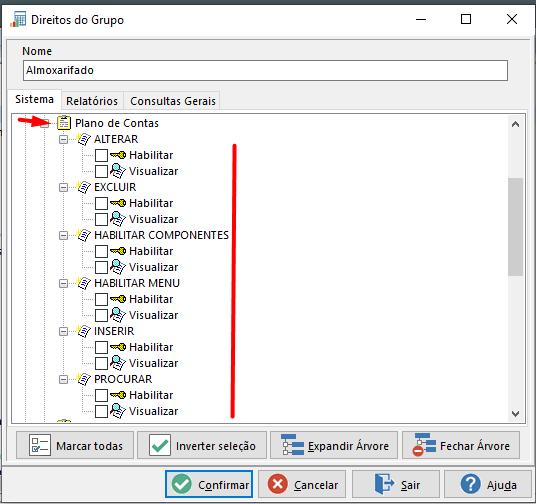Click the magnifier icon under INSERIR
The width and height of the screenshot is (536, 504).
click(x=118, y=363)
